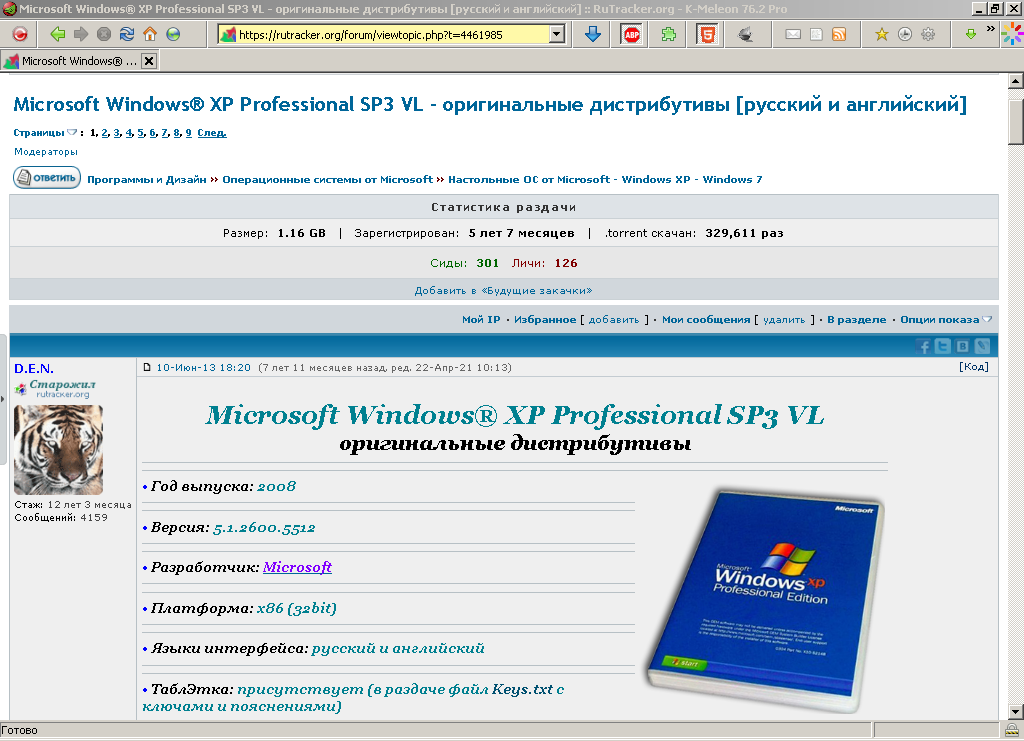1024x741 pixels.
Task: Click the post date 10-Июн-13 18:20 link
Action: click(203, 368)
